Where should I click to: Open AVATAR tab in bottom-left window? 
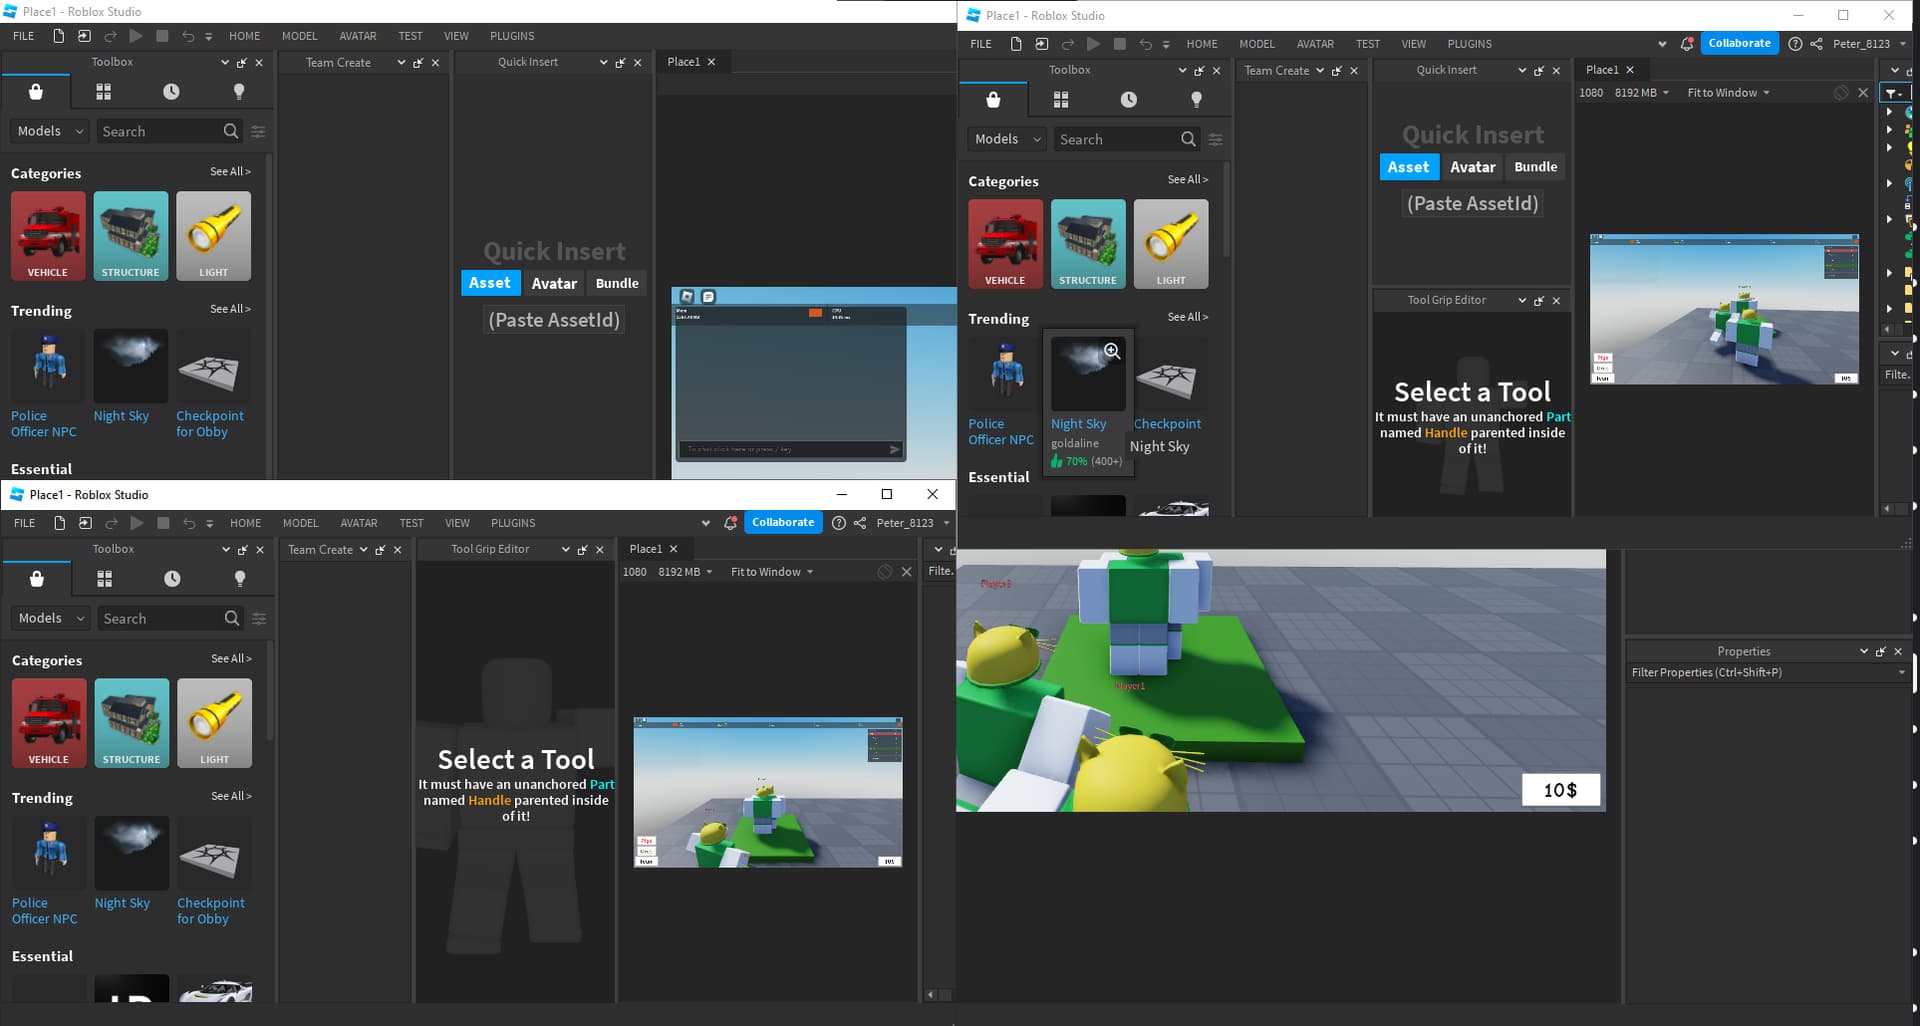pyautogui.click(x=358, y=523)
